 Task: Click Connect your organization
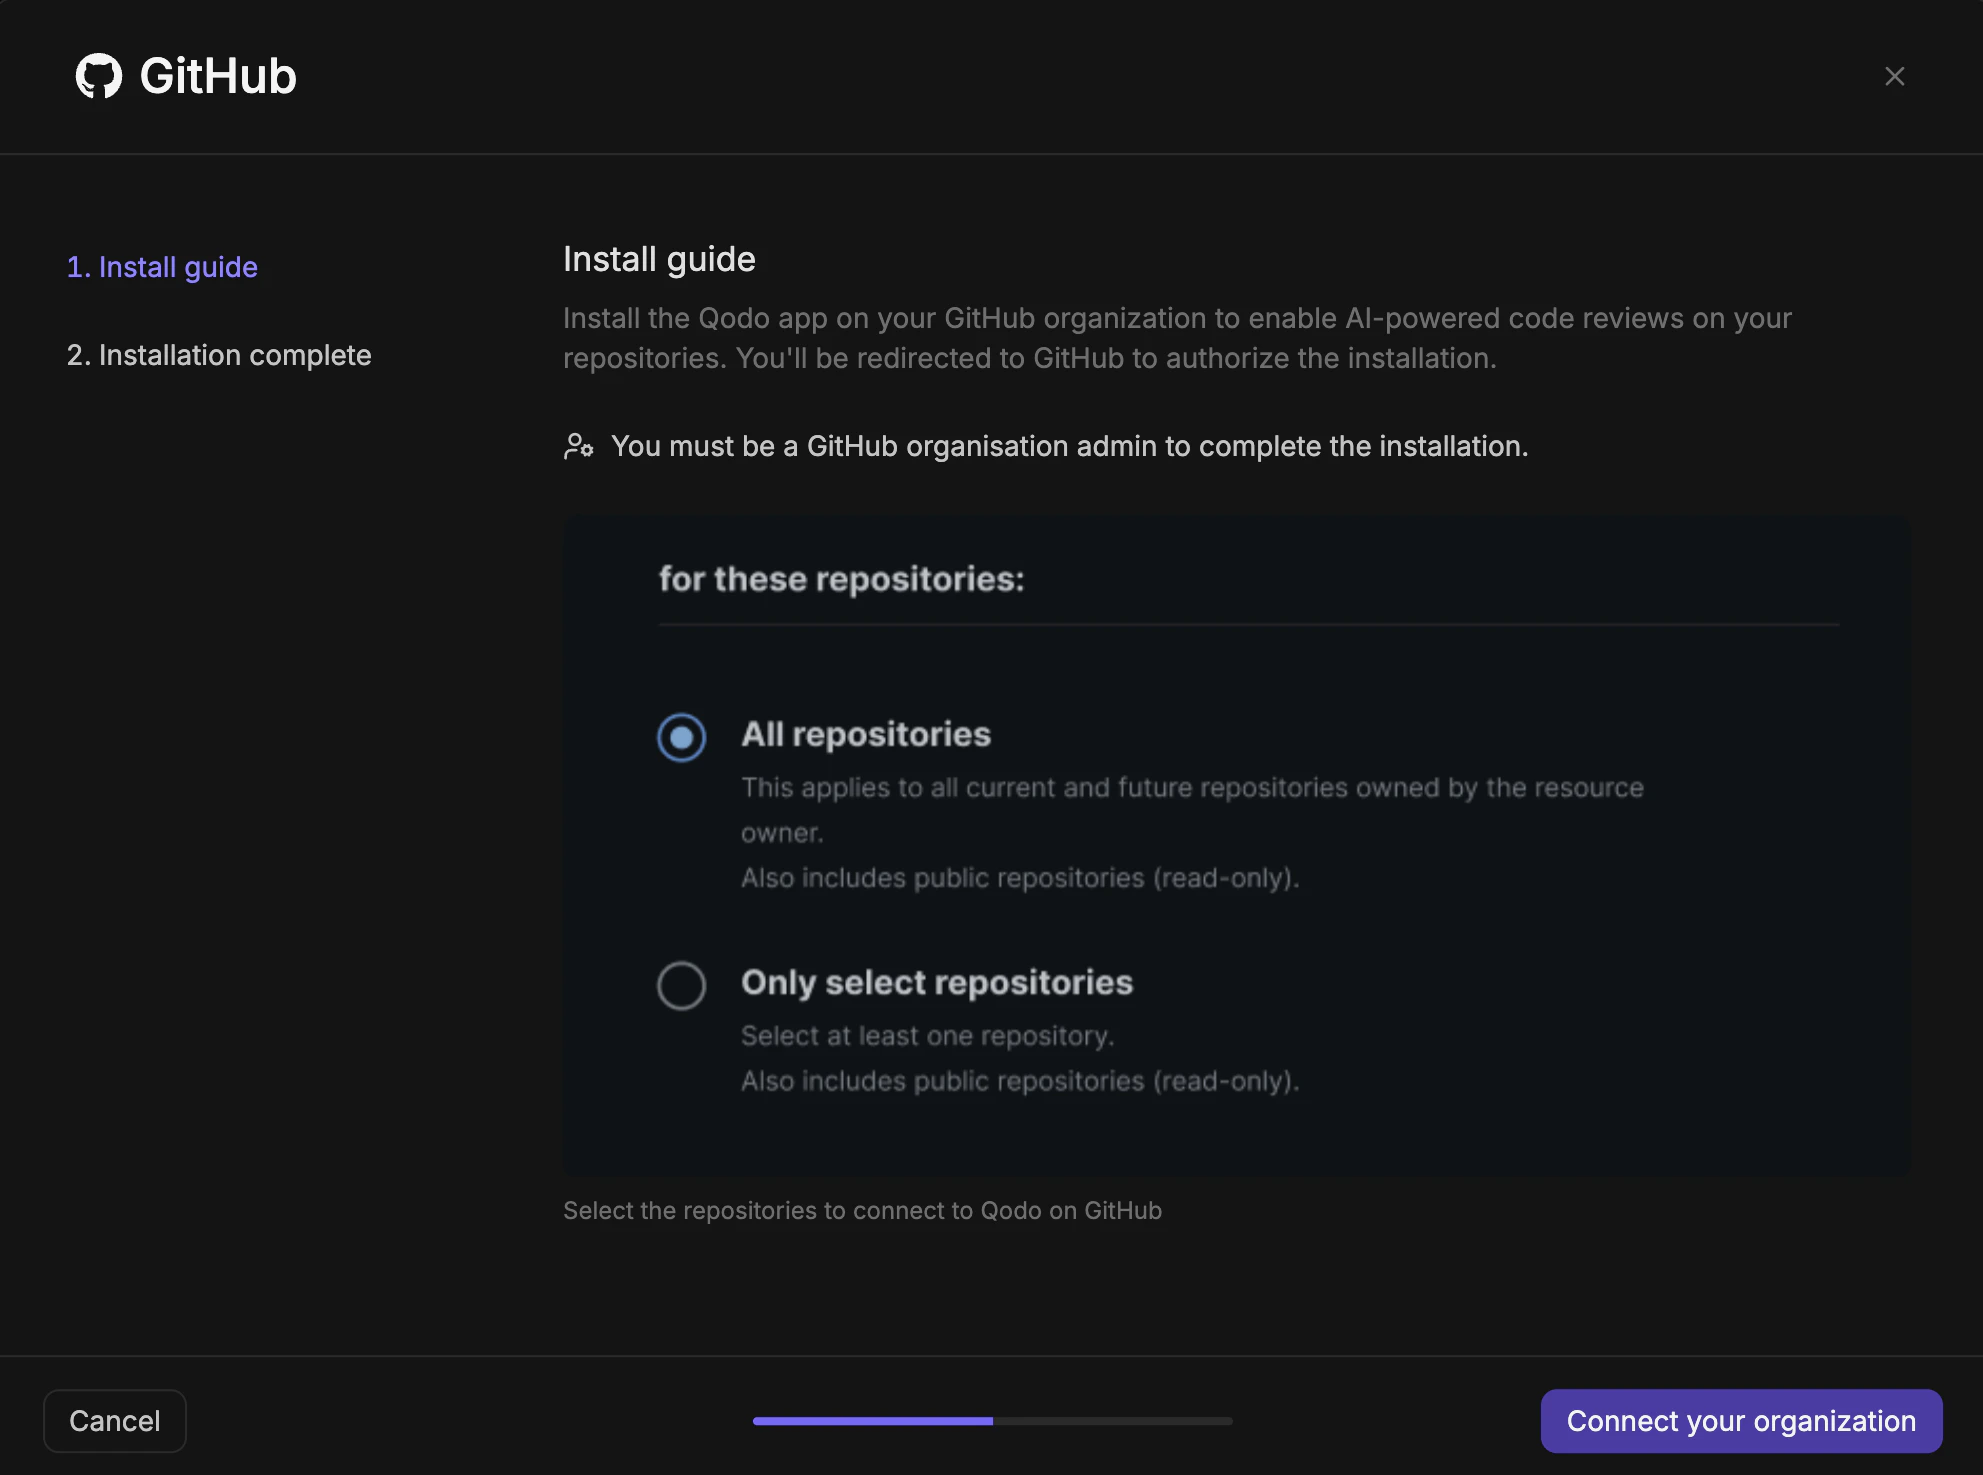click(1741, 1420)
